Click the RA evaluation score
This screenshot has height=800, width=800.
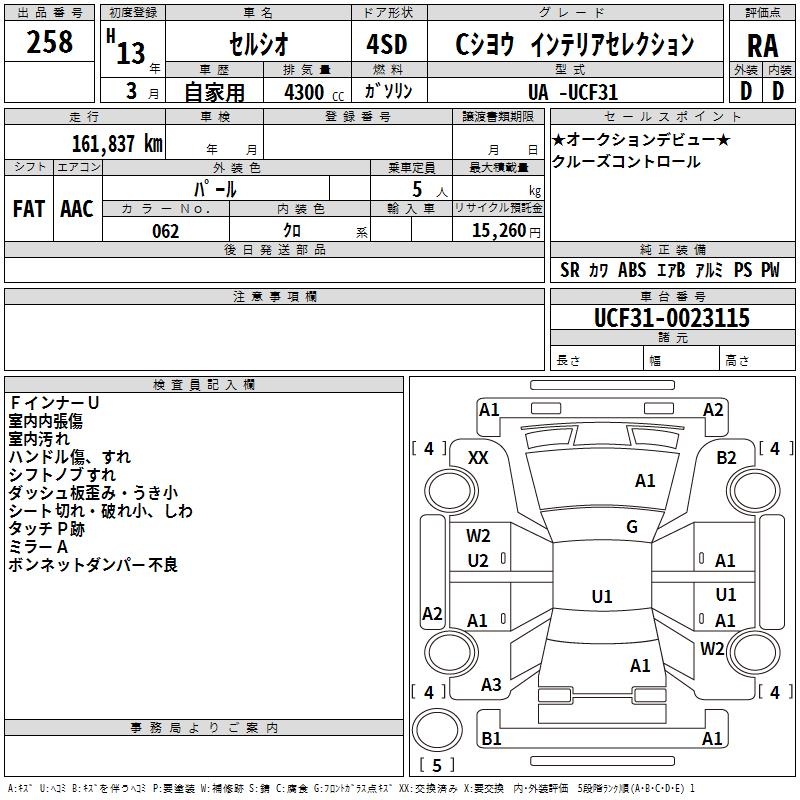click(x=762, y=43)
